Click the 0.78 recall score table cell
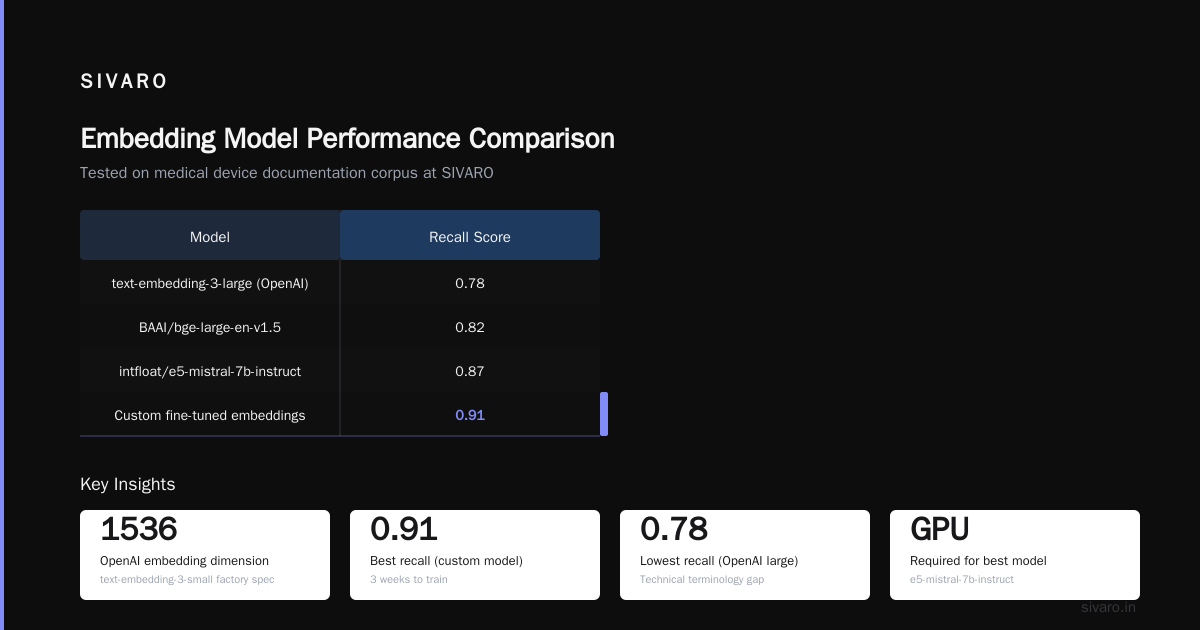This screenshot has width=1200, height=630. click(470, 283)
